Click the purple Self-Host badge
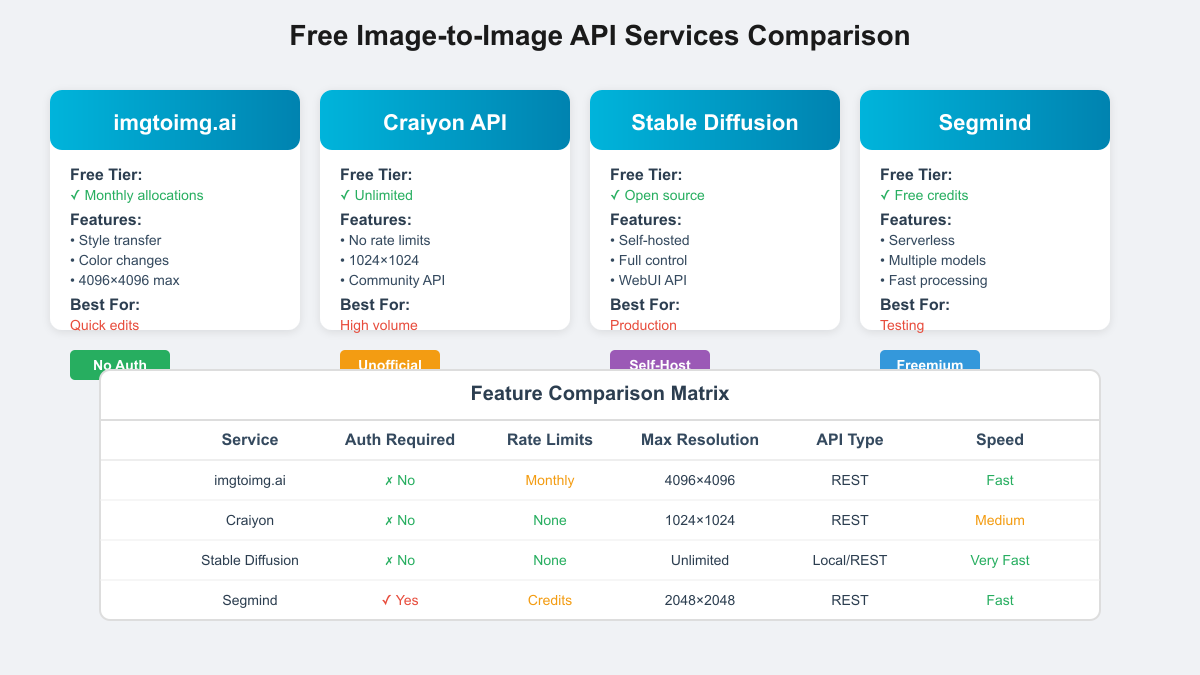The image size is (1200, 675). pyautogui.click(x=660, y=360)
